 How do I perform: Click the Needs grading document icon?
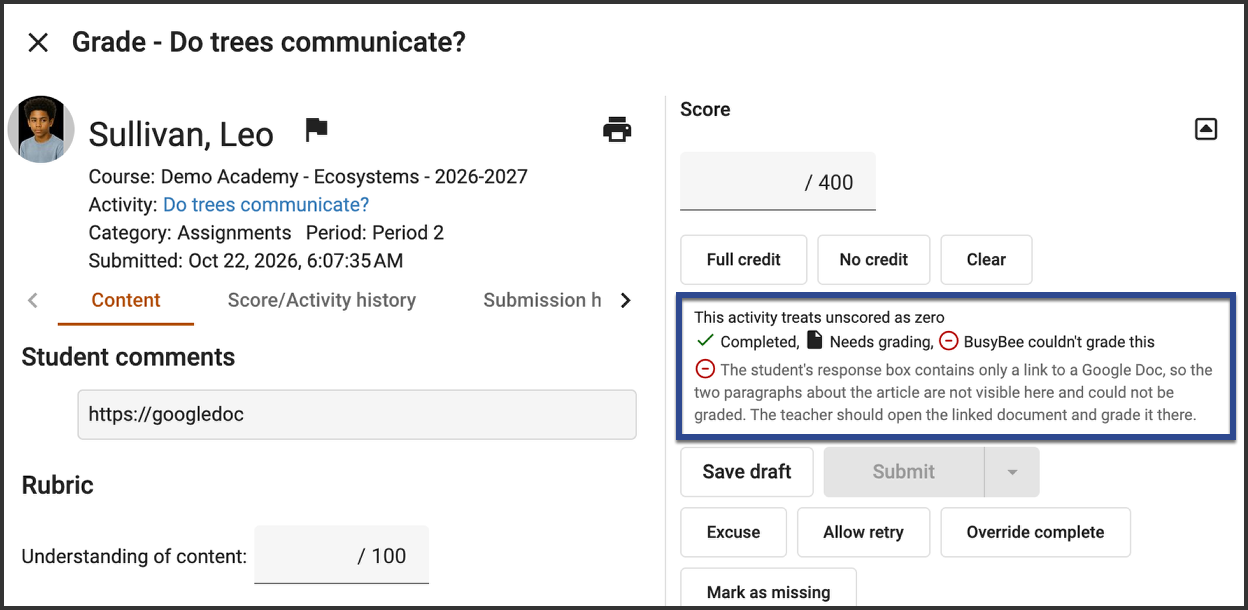coord(814,342)
